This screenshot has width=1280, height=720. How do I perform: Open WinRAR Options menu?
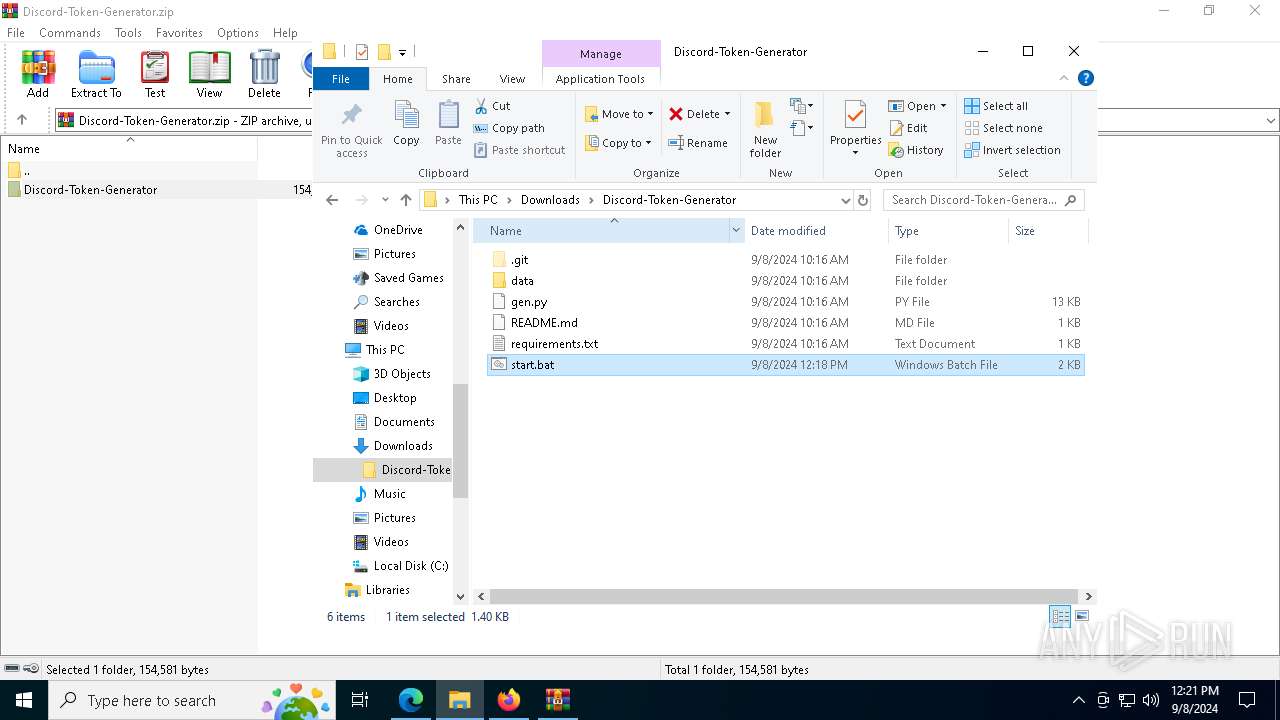(238, 32)
